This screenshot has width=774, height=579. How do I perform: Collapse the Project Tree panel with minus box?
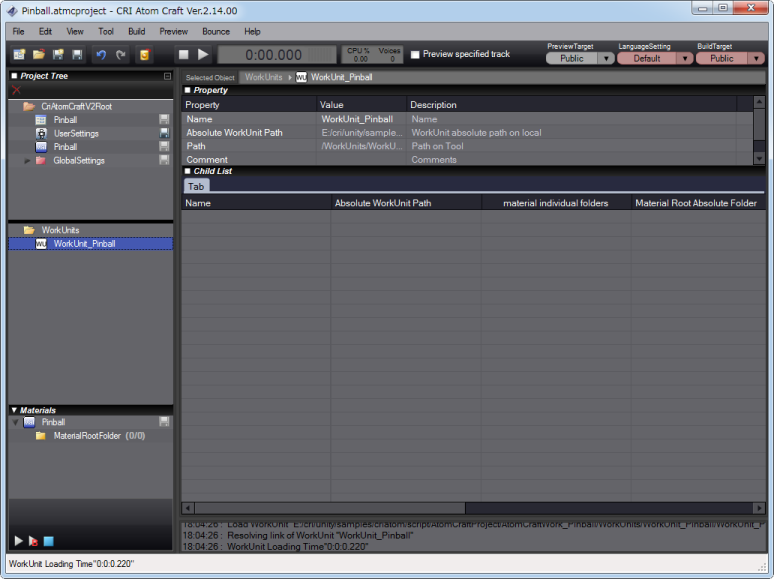(167, 76)
